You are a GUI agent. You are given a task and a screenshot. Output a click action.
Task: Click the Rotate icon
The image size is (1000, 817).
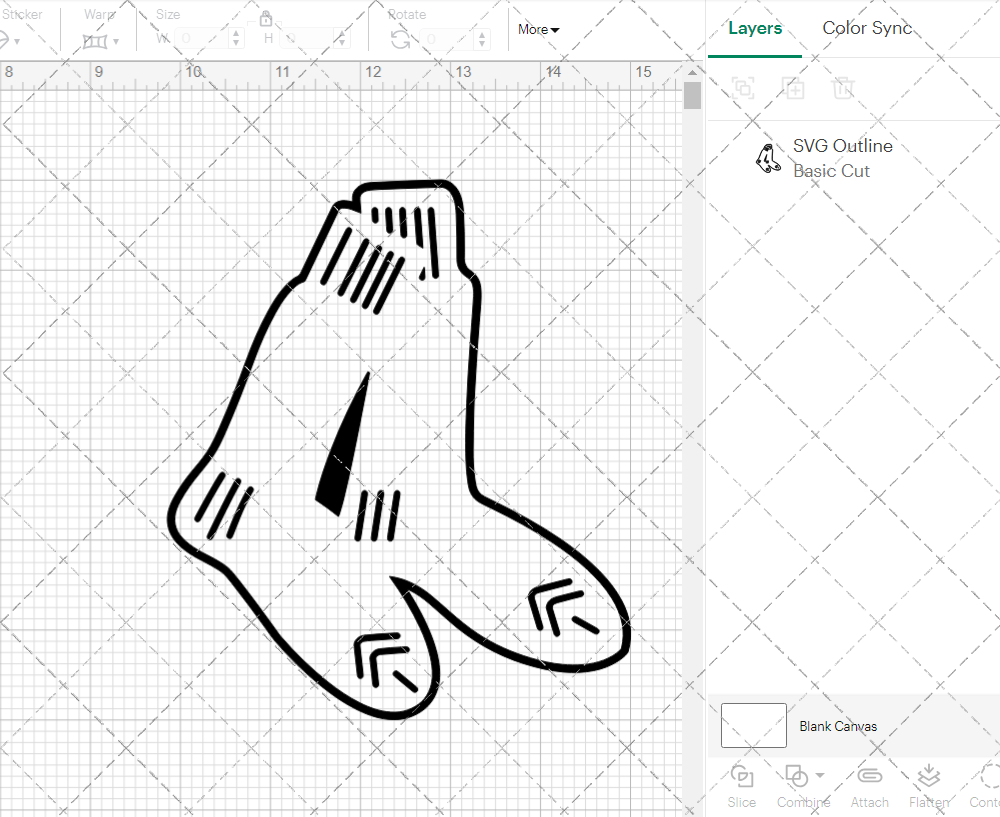[401, 40]
